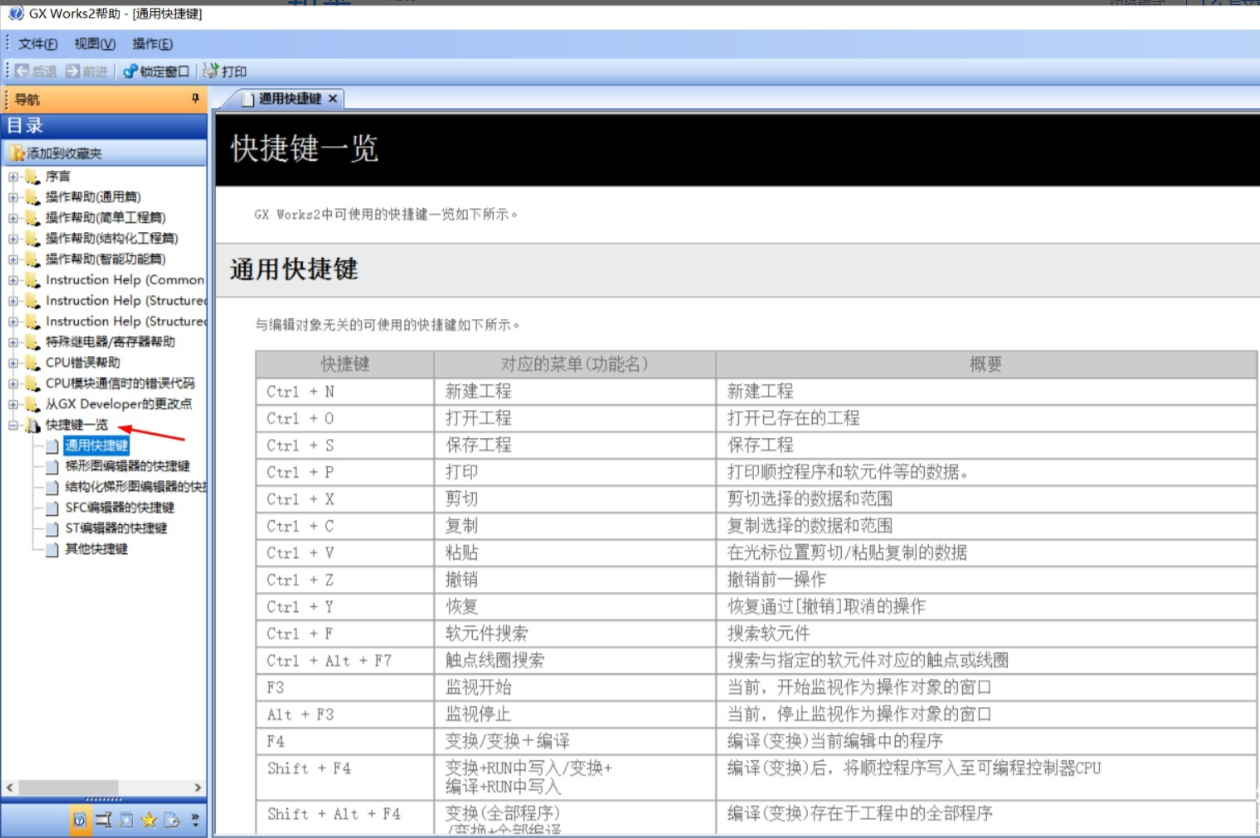The width and height of the screenshot is (1260, 838).
Task: Open 其他快捷键 topic
Action: [96, 549]
